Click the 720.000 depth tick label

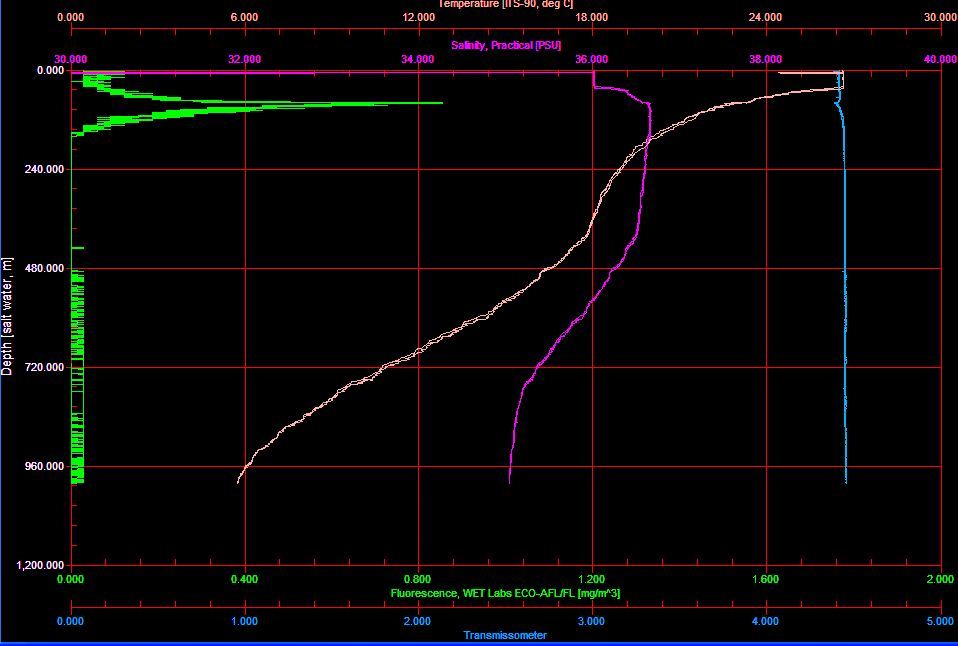[44, 368]
